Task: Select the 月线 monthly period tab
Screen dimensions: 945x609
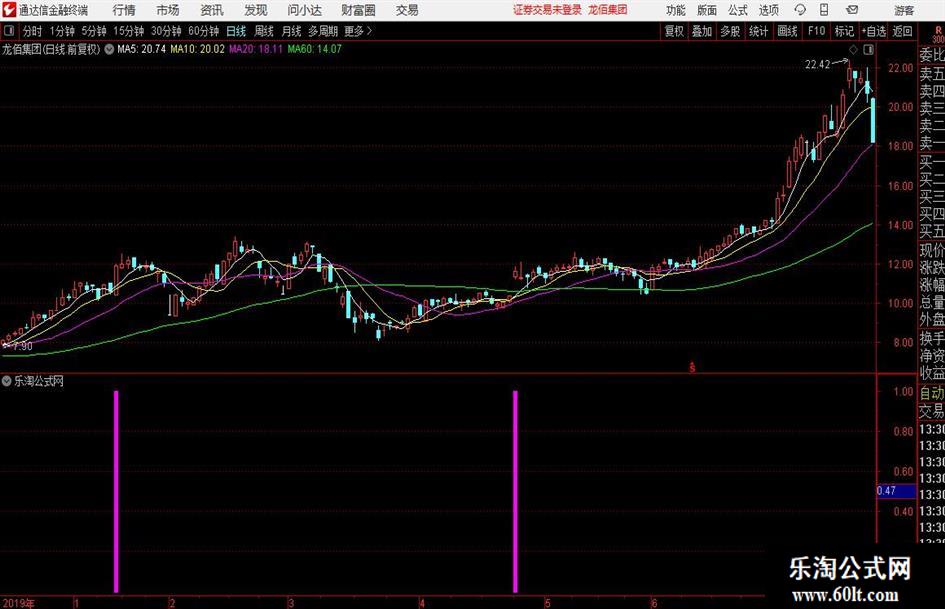Action: pos(291,31)
